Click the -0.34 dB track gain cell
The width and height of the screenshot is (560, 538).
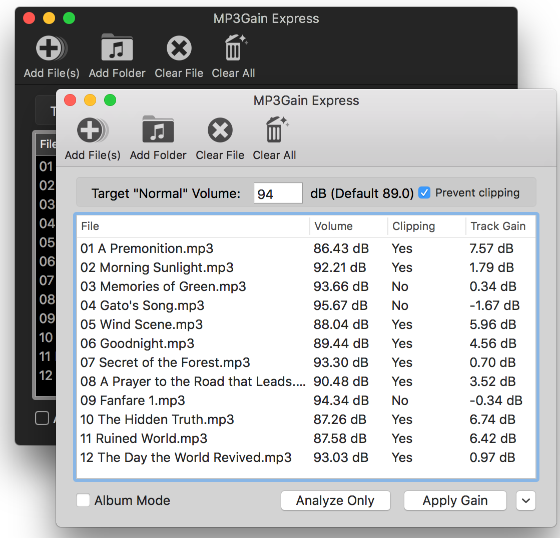[x=496, y=400]
